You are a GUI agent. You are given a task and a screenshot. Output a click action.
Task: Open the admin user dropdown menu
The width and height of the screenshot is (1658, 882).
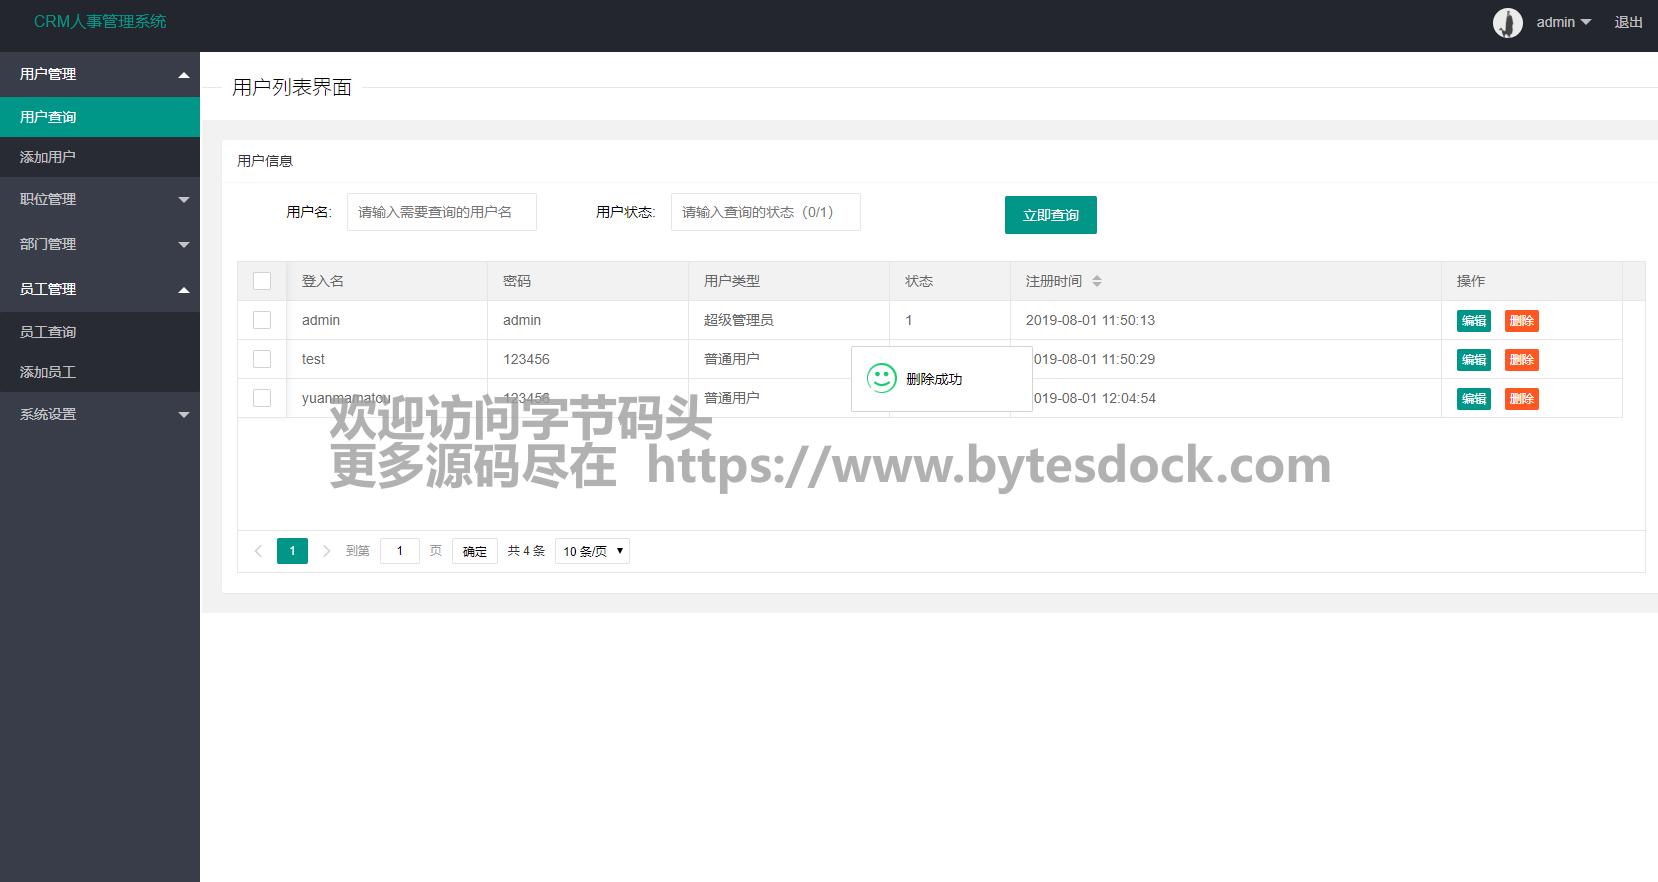click(1563, 22)
